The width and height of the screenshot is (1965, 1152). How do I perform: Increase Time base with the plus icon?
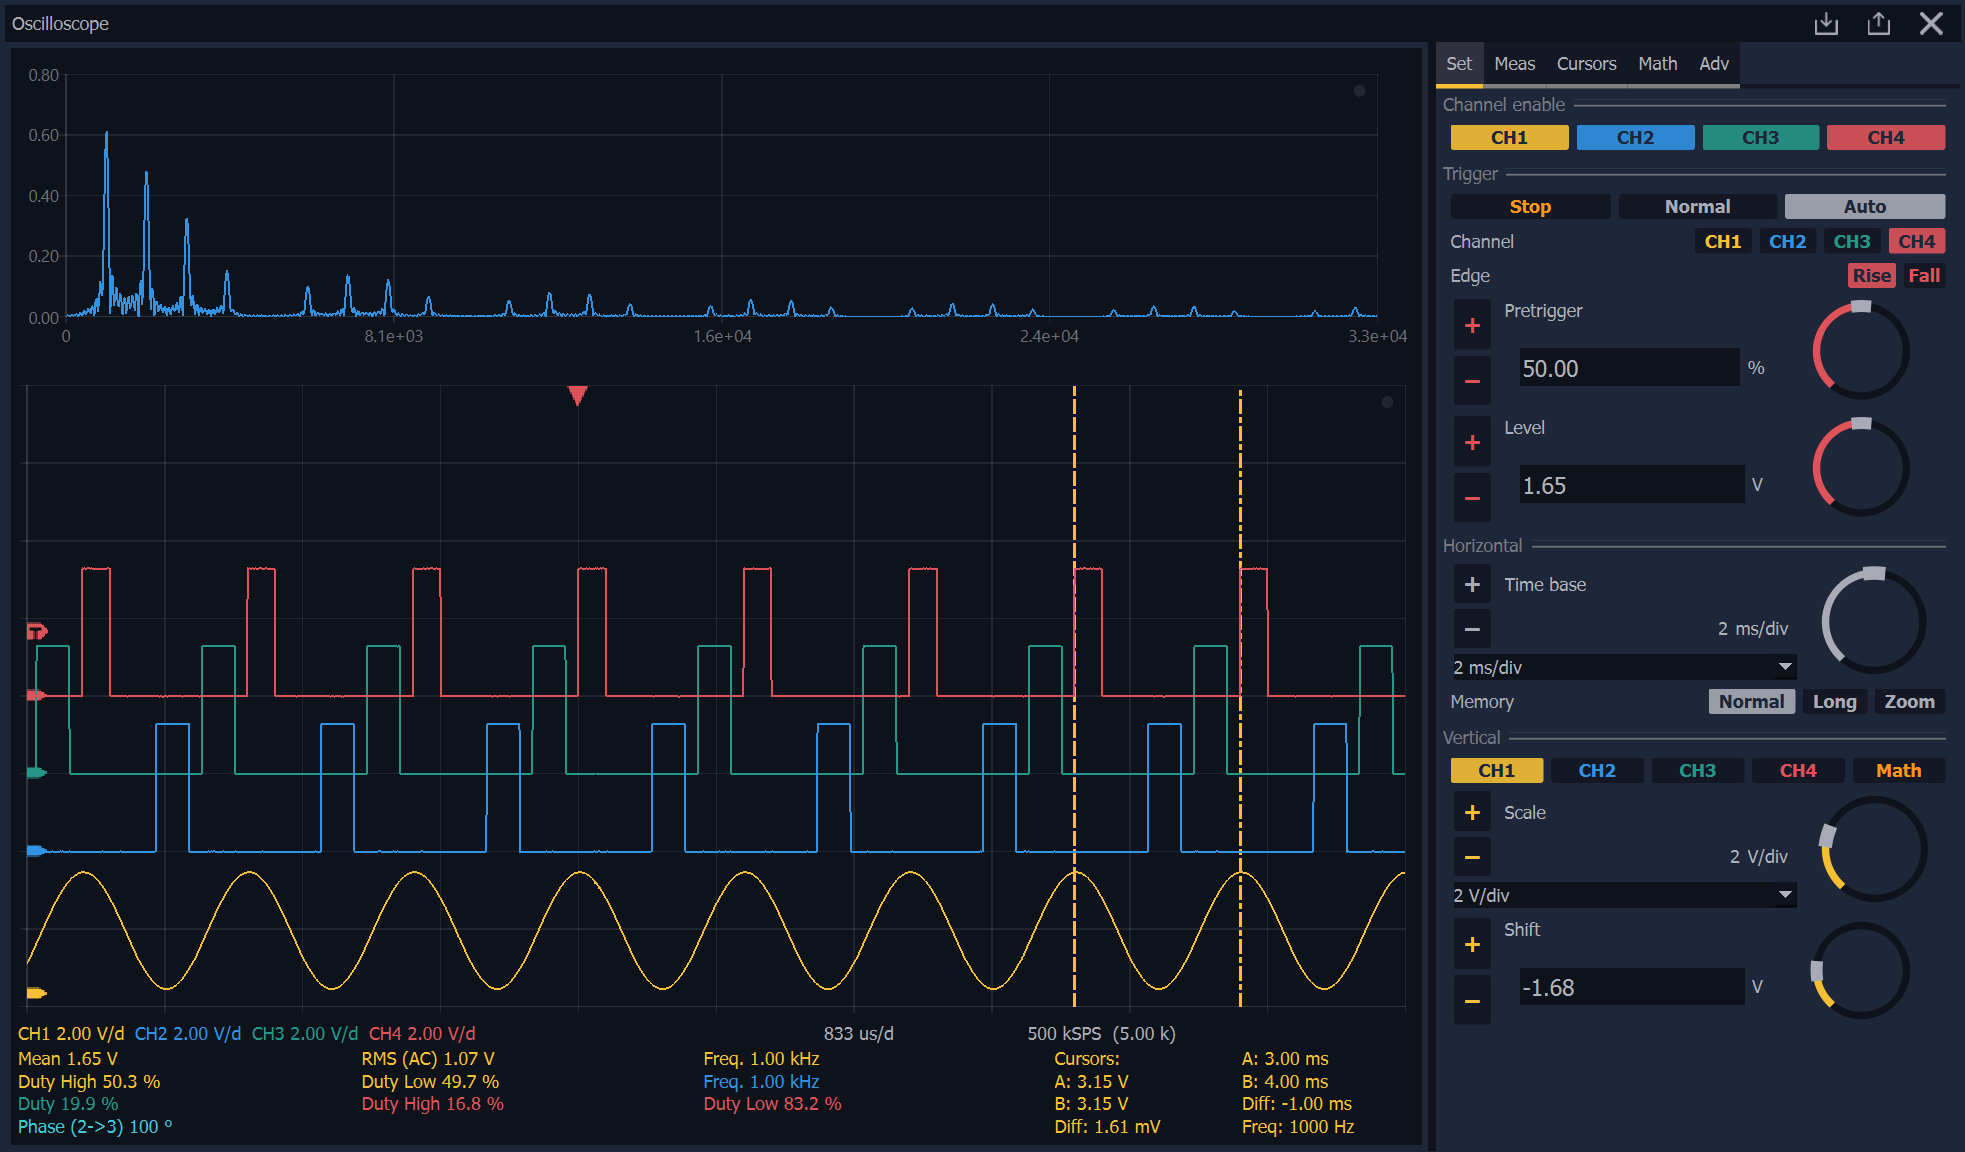tap(1472, 584)
